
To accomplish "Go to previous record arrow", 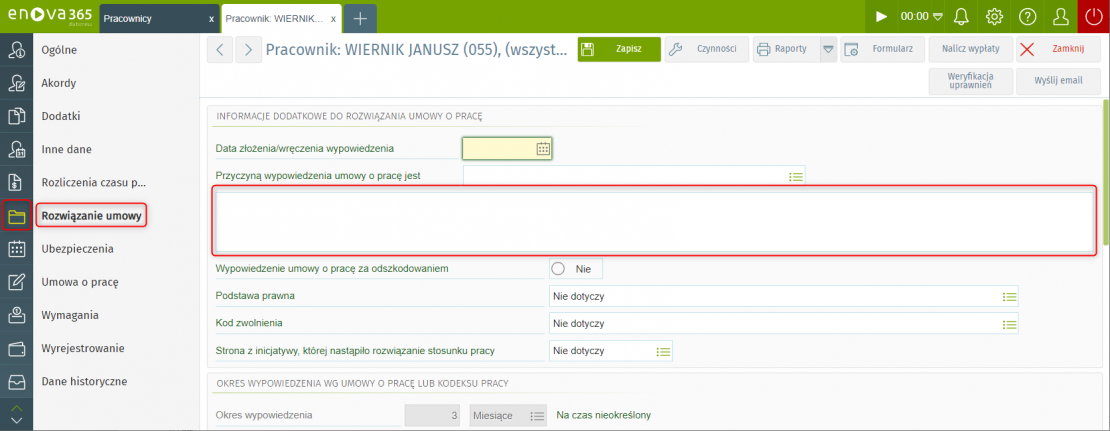I will click(220, 50).
